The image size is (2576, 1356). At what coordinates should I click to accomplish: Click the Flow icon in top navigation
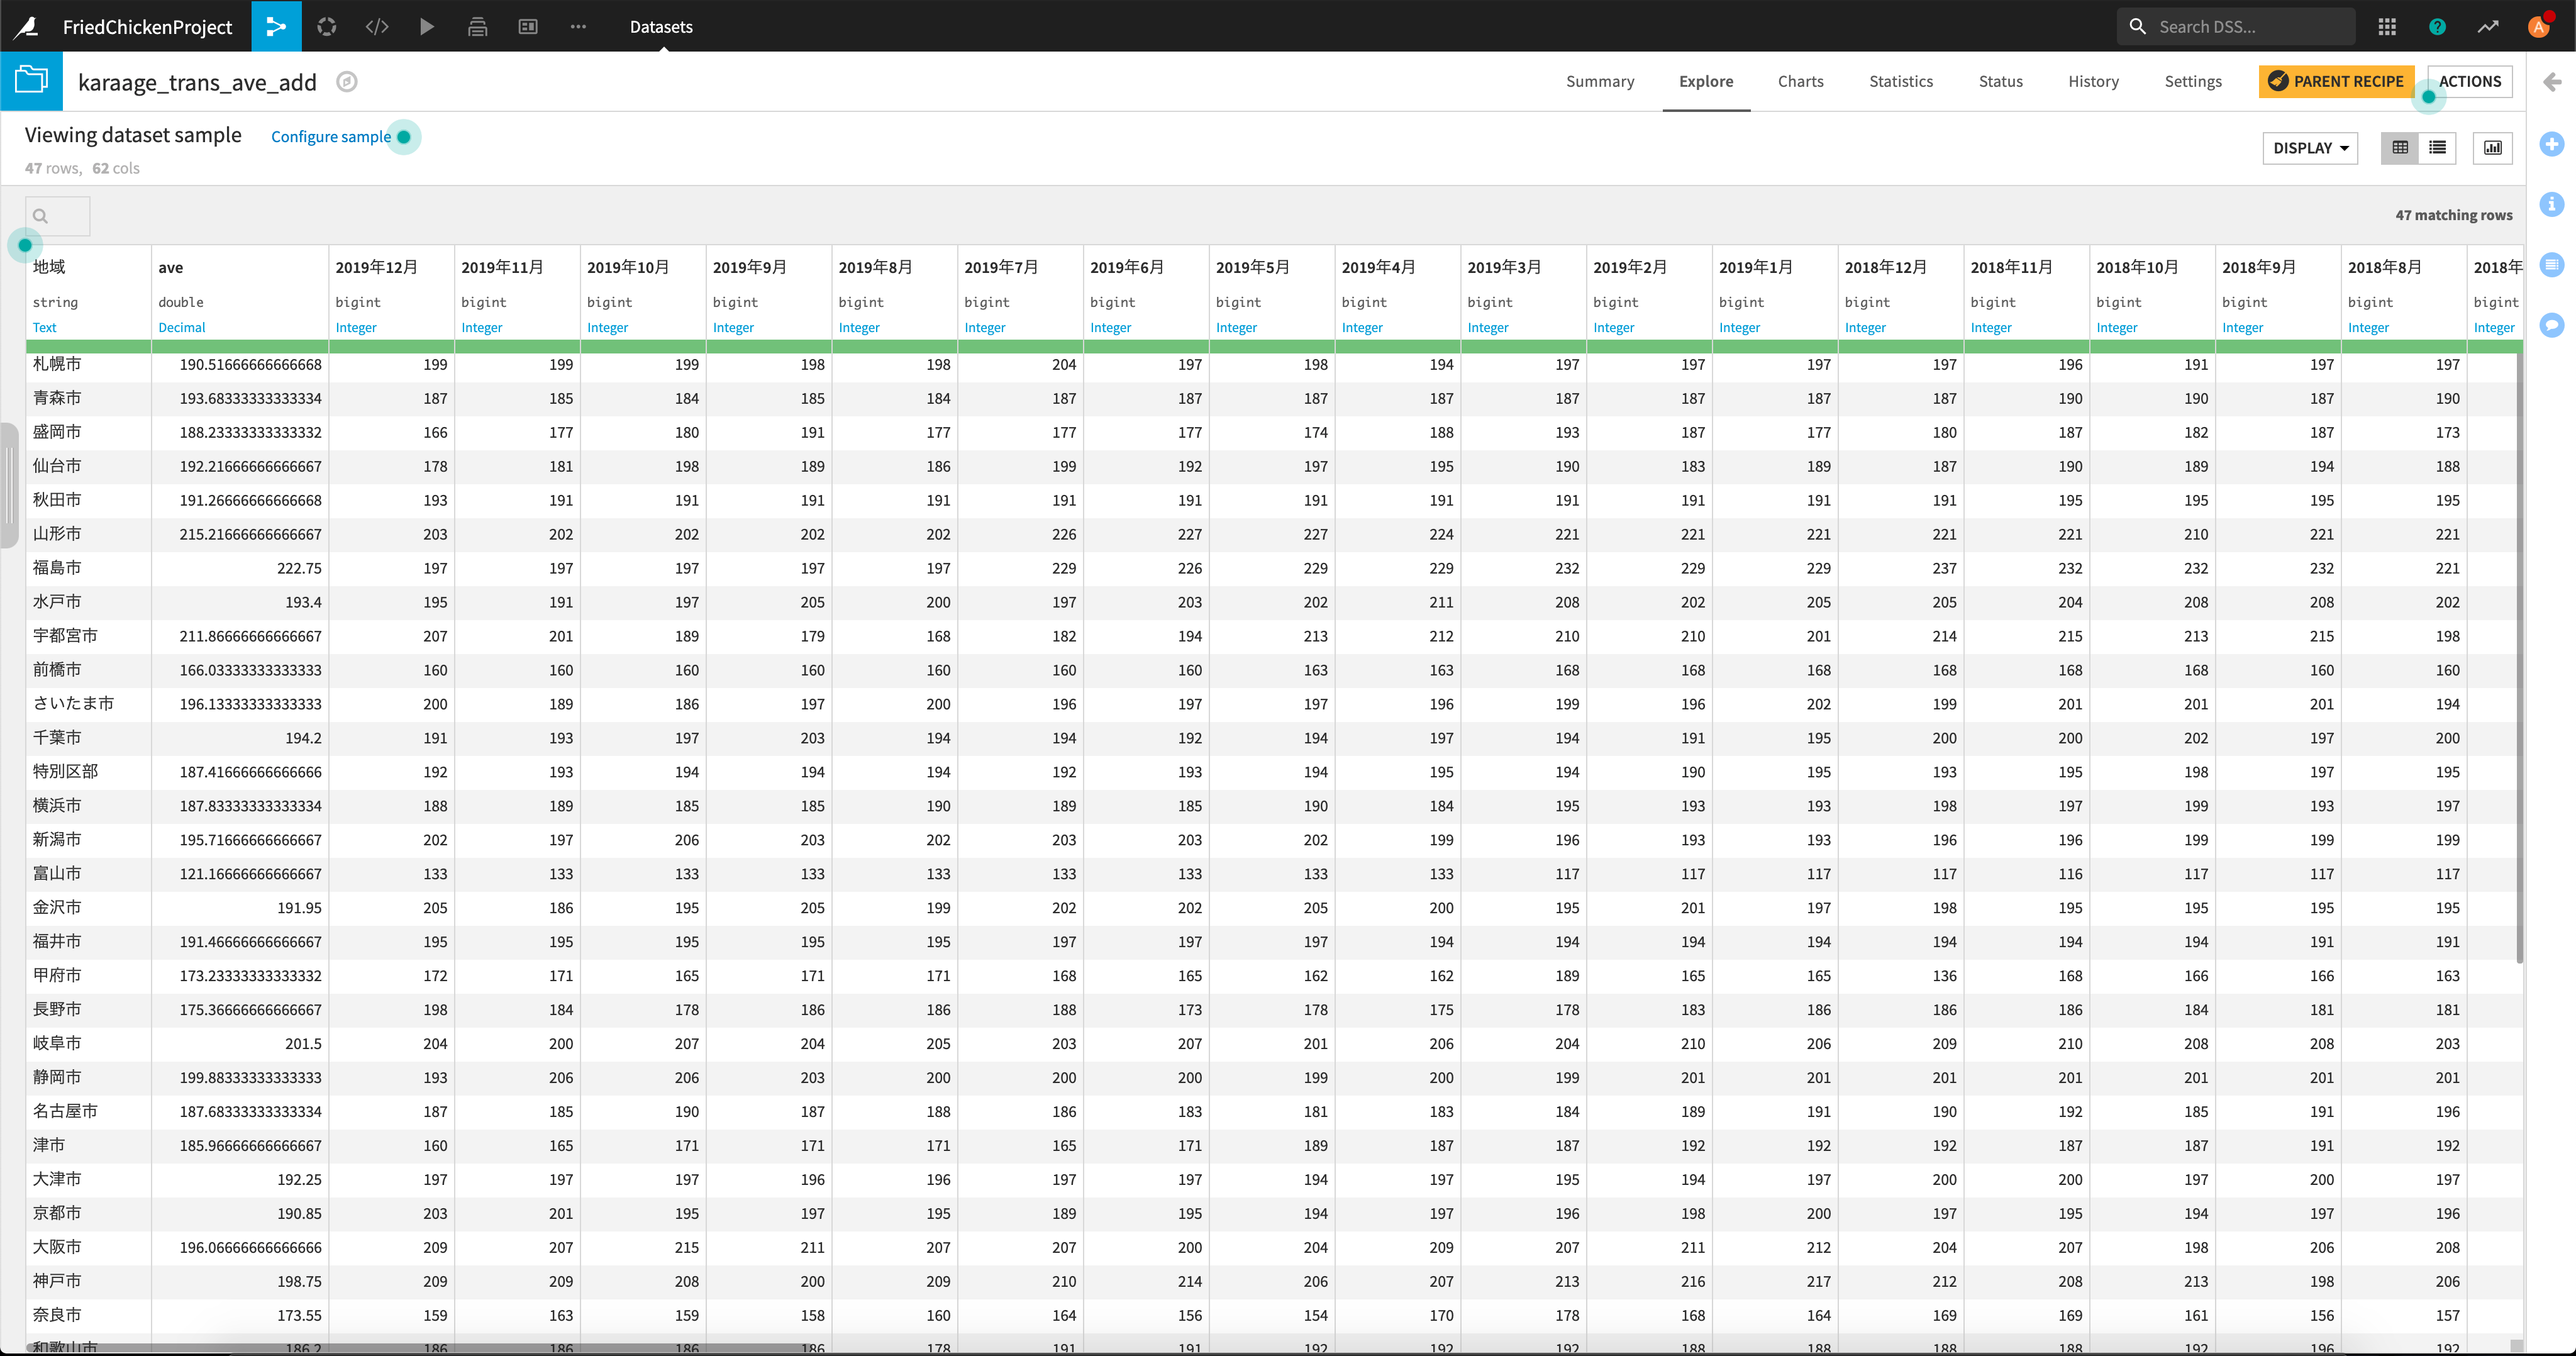coord(276,27)
